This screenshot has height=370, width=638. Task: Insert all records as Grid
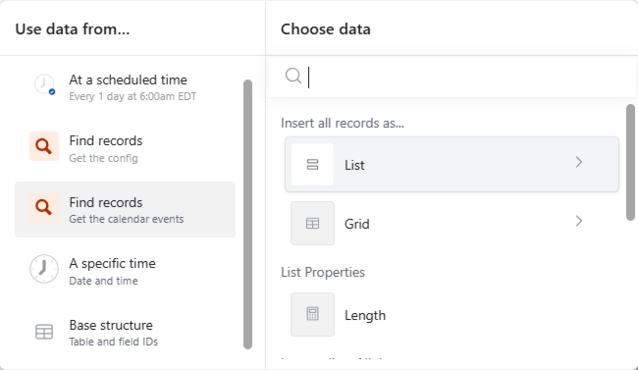click(x=452, y=223)
